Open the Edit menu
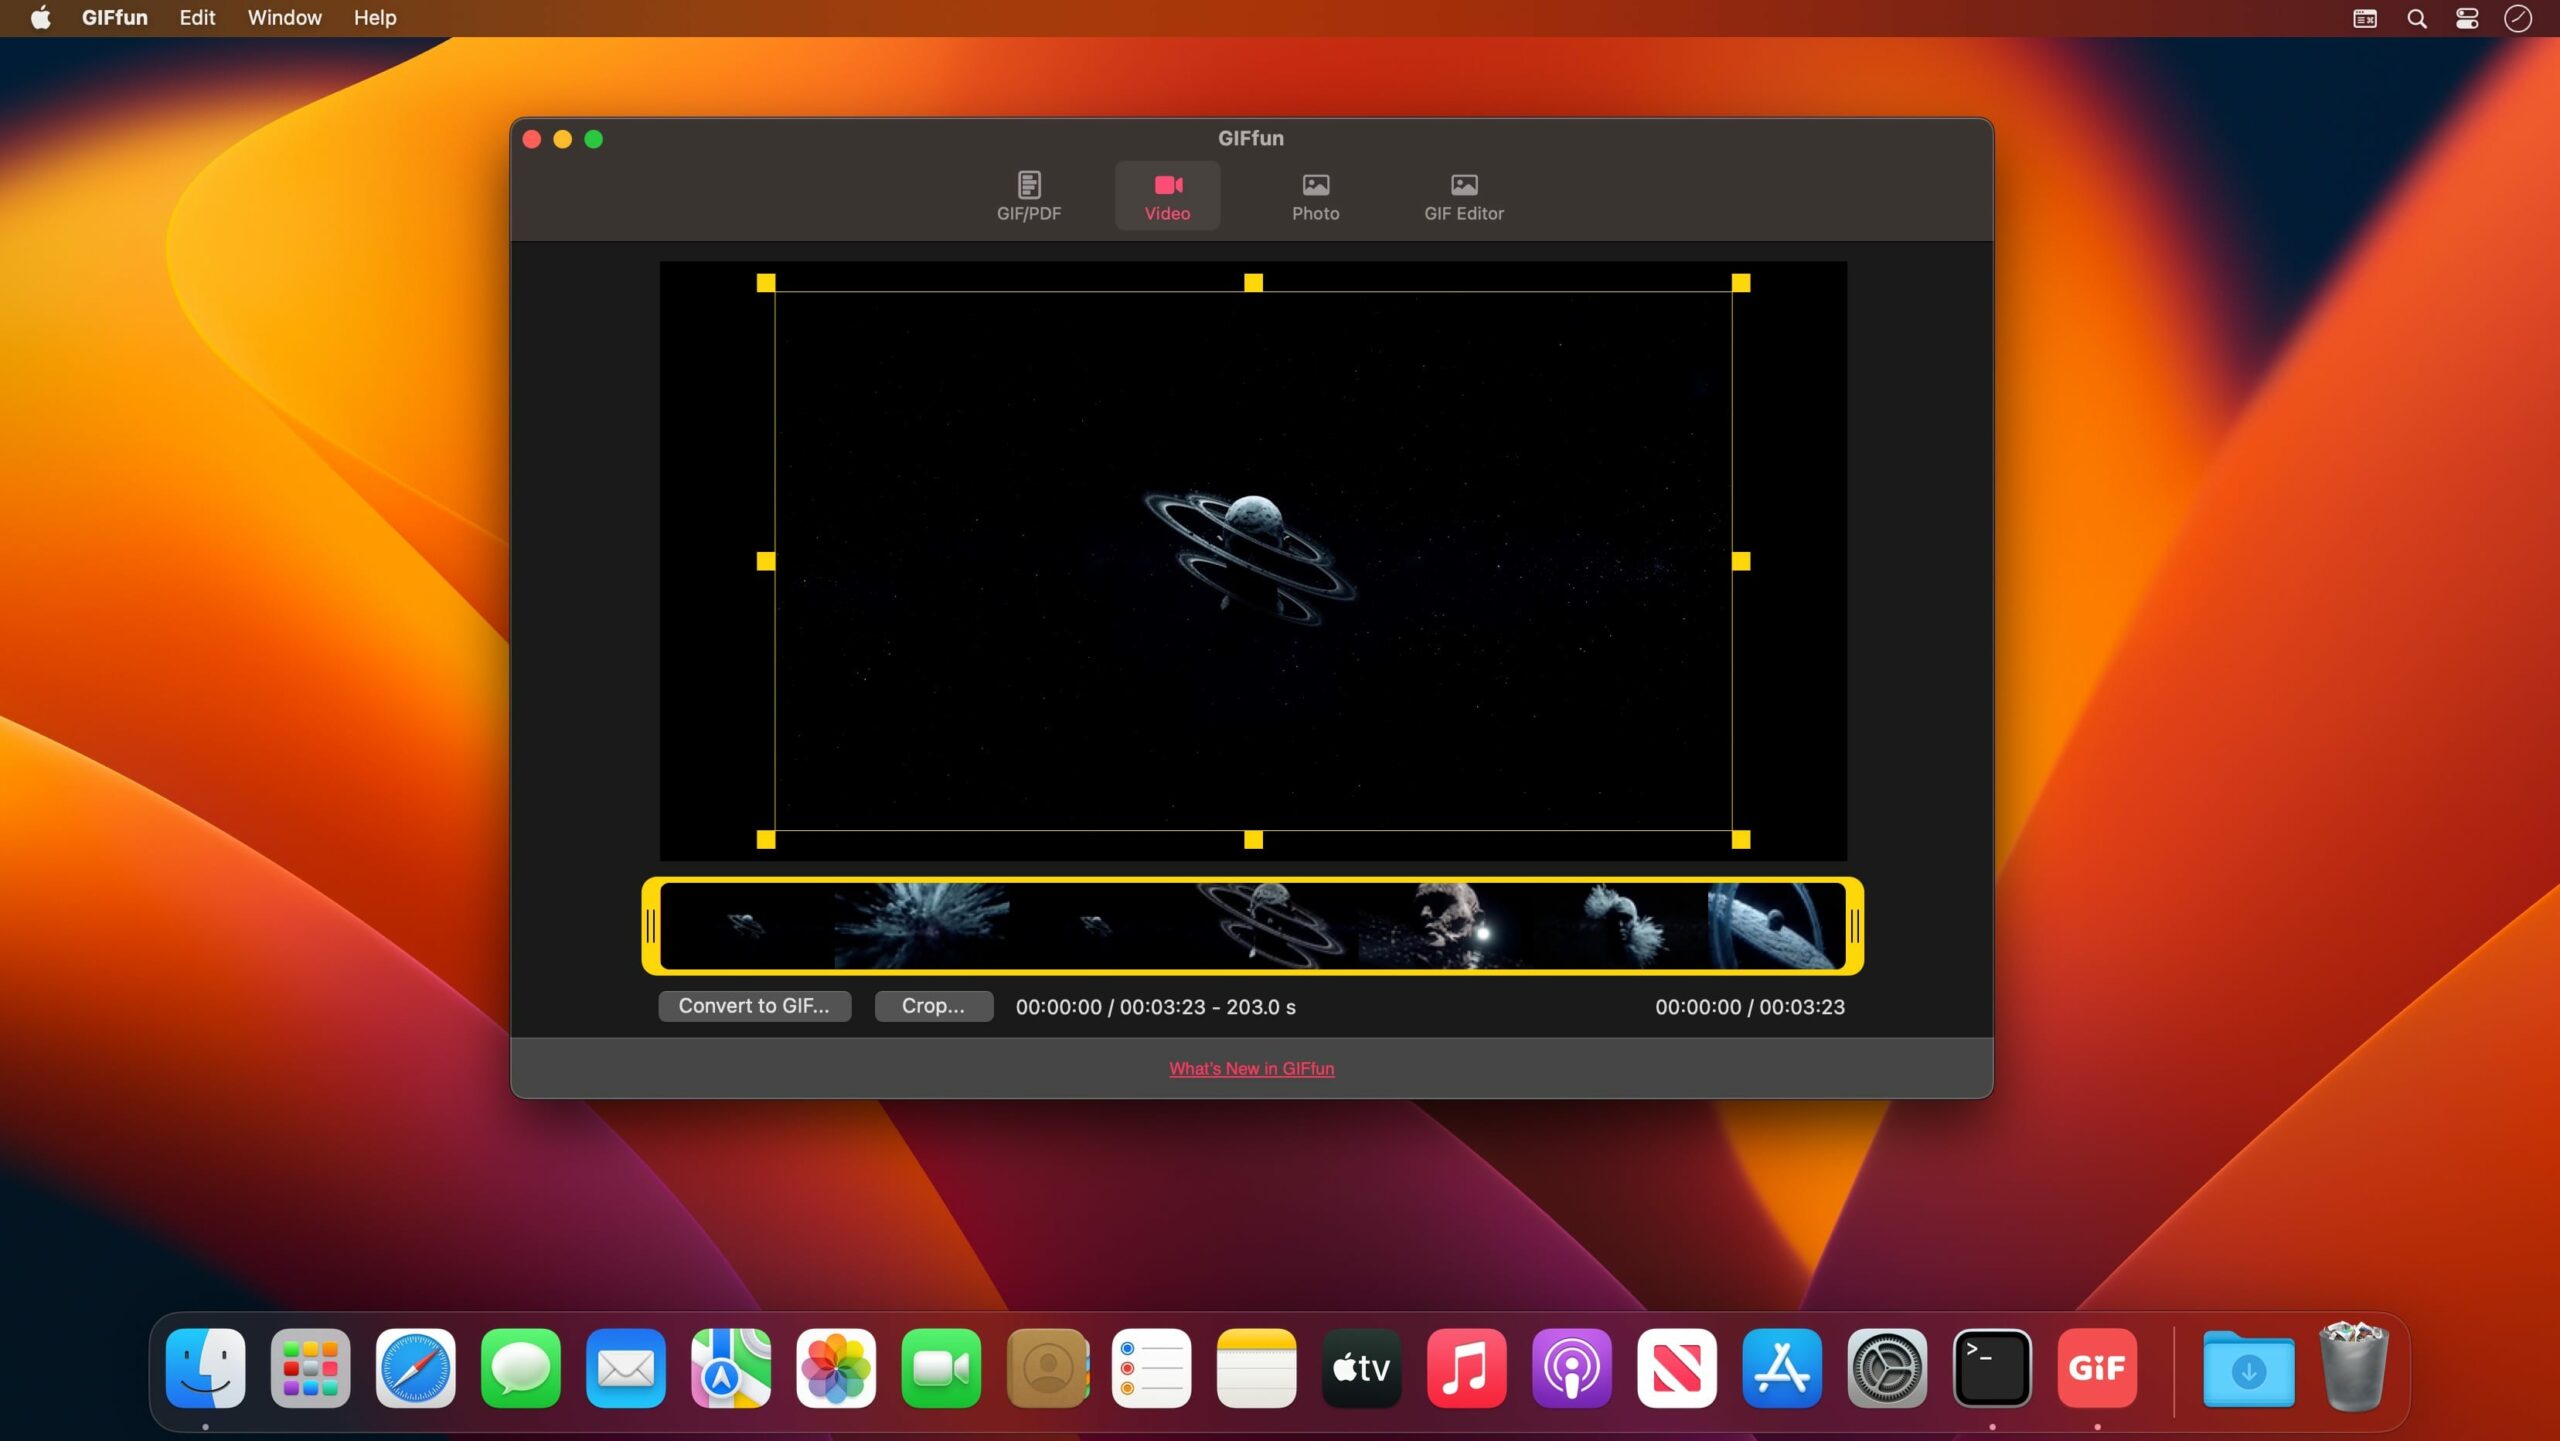This screenshot has width=2560, height=1441. tap(197, 18)
